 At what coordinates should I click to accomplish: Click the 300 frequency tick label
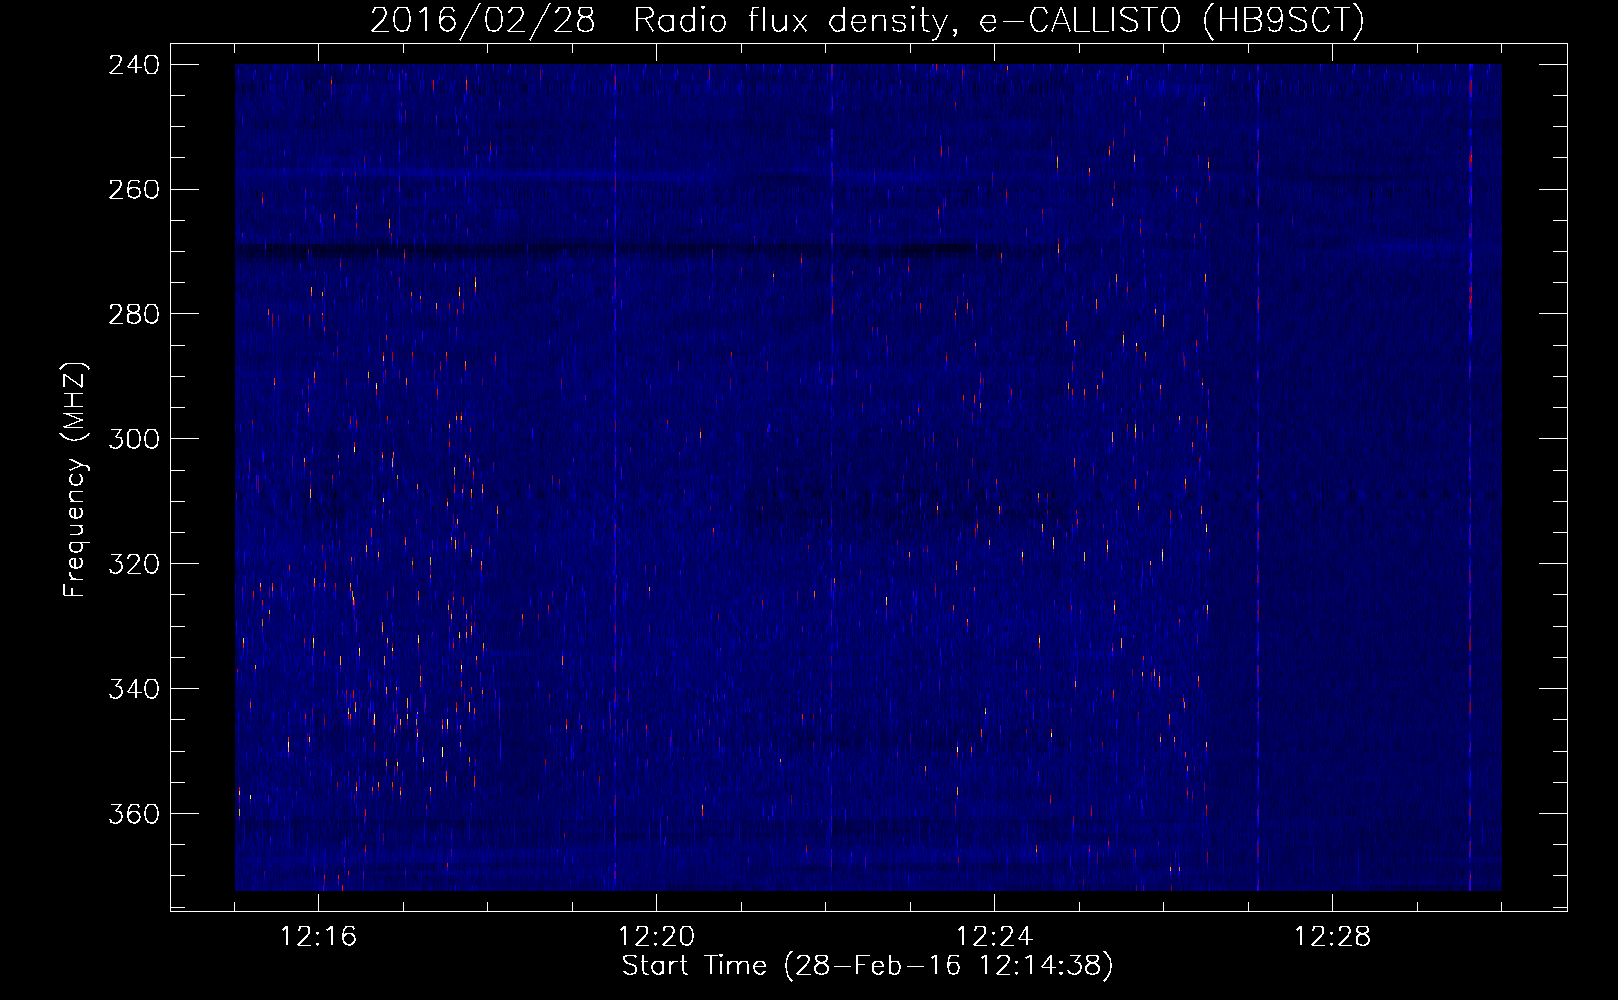click(134, 440)
